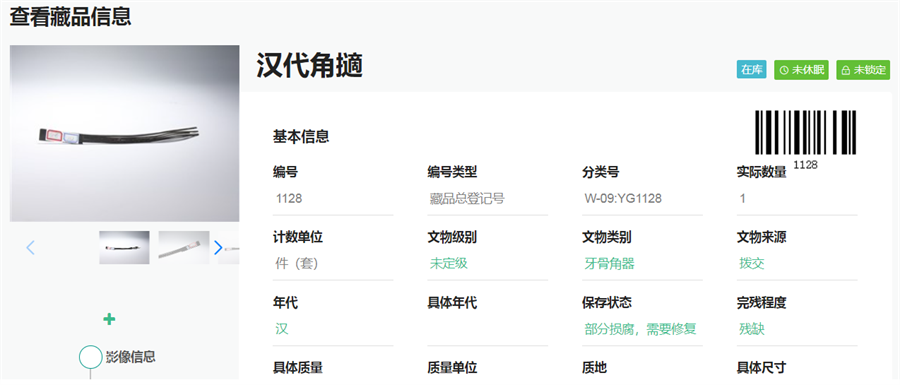Click the 拨交 source value
Image resolution: width=900 pixels, height=385 pixels.
click(x=752, y=264)
